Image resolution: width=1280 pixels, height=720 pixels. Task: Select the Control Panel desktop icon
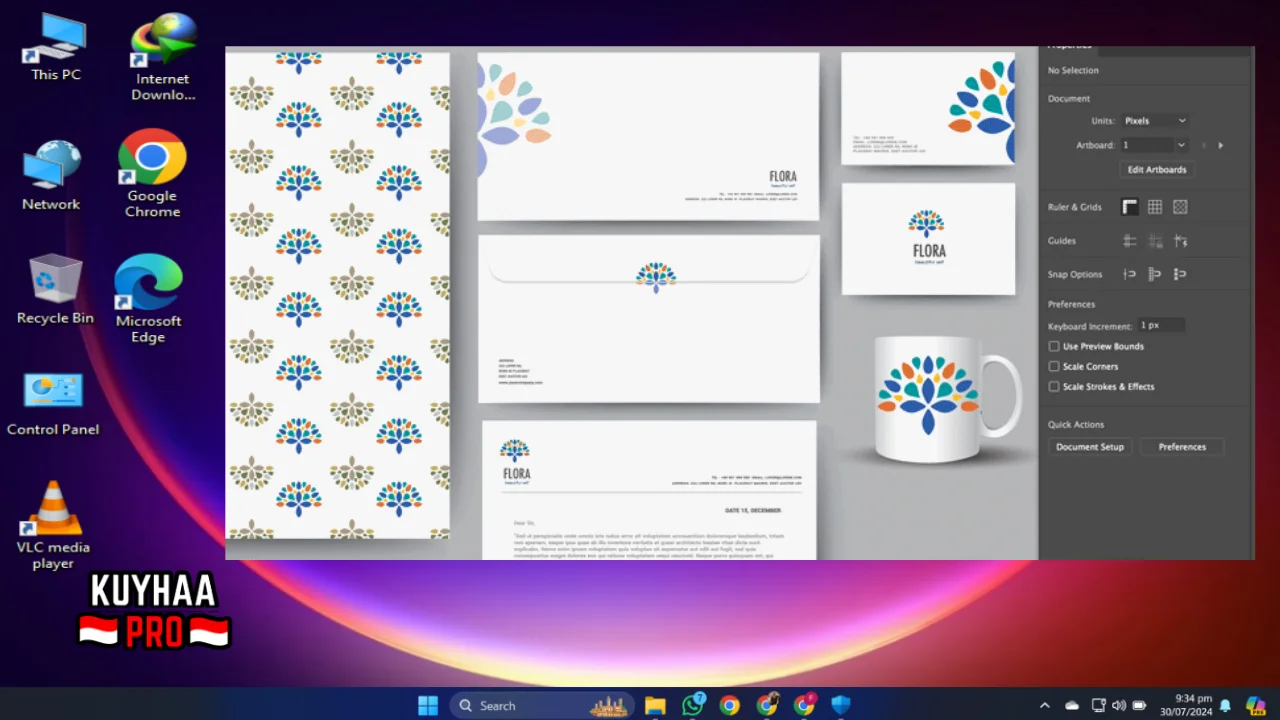[x=53, y=405]
